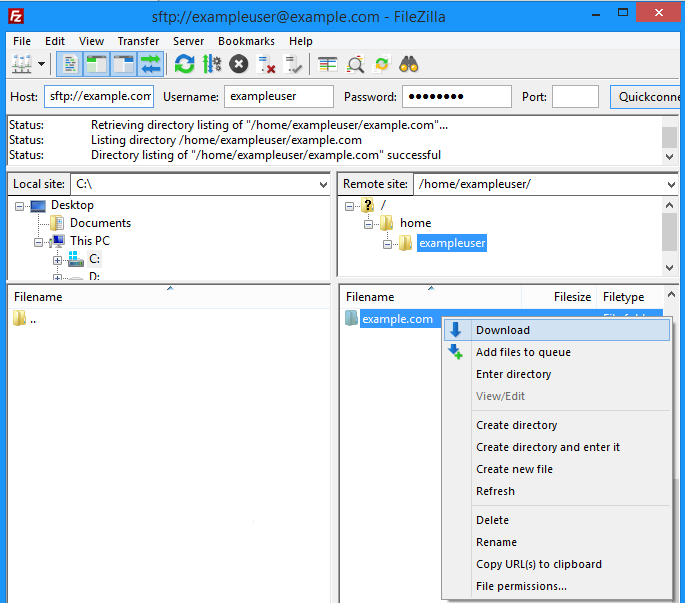685x603 pixels.
Task: Click remote tree scrollbar up arrow
Action: point(669,205)
